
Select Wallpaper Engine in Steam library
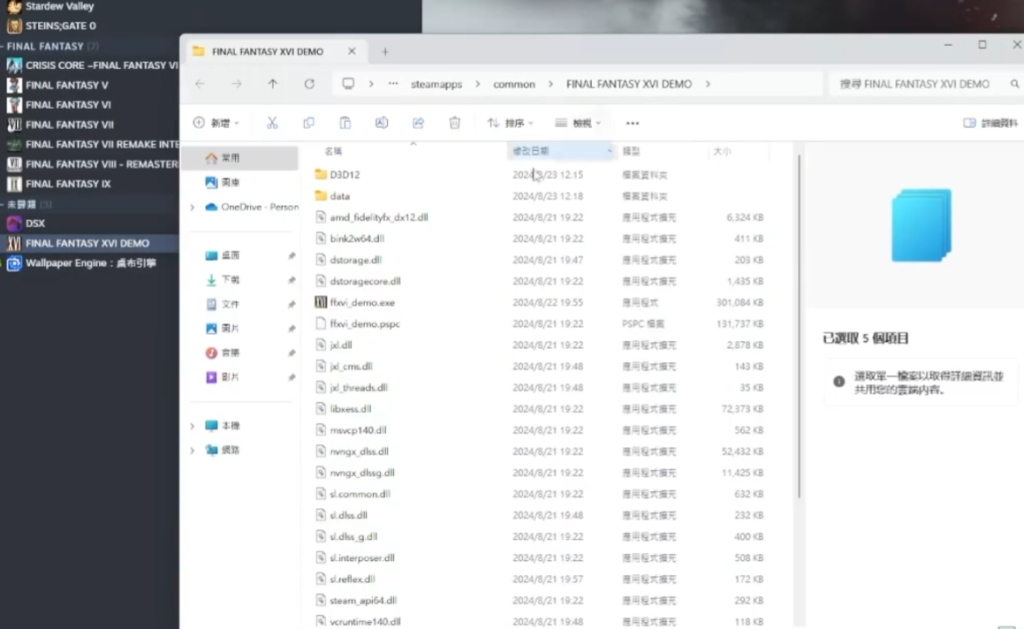click(x=89, y=263)
